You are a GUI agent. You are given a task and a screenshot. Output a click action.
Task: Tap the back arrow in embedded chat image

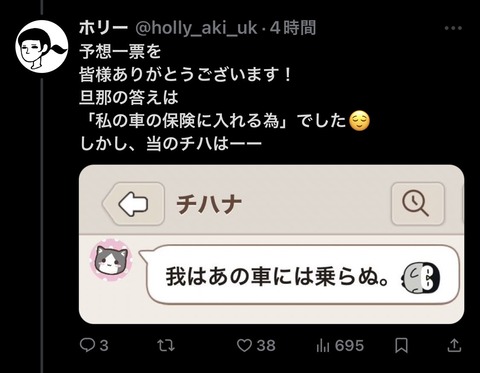point(133,204)
